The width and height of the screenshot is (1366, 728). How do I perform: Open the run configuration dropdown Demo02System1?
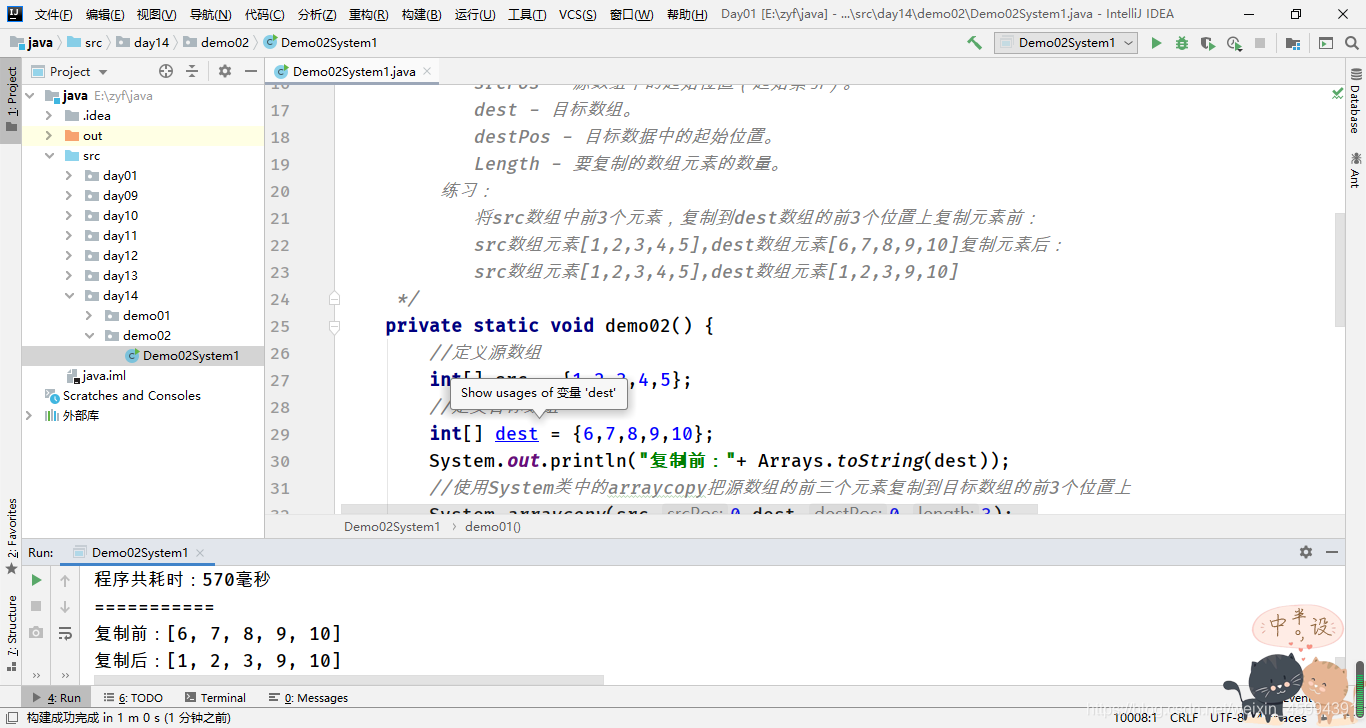click(x=1066, y=43)
